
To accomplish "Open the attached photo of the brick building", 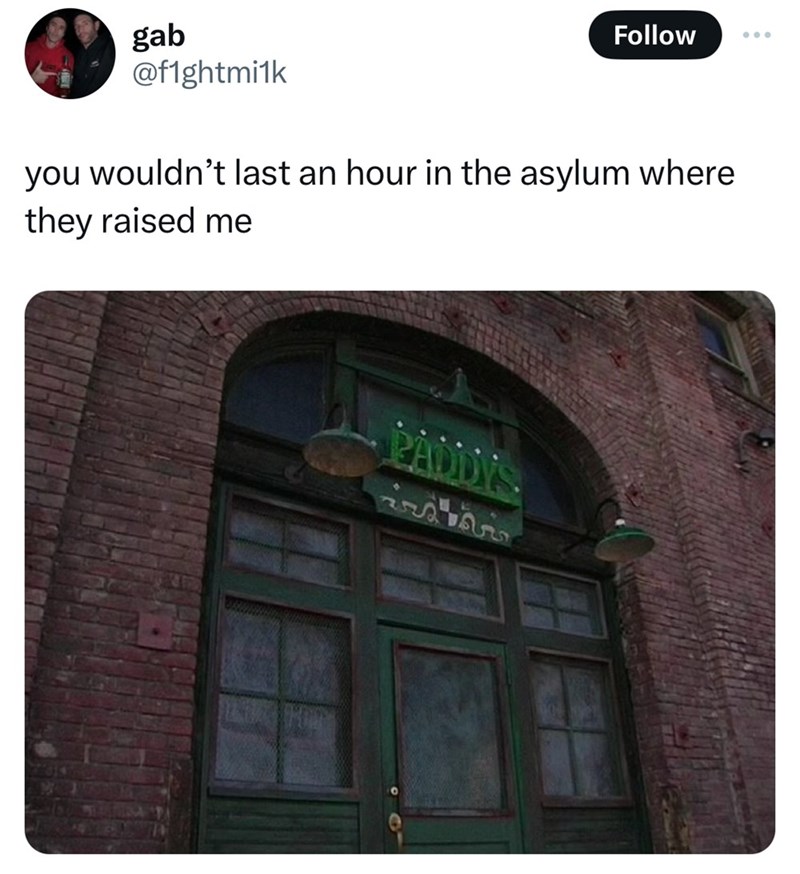I will pos(400,572).
